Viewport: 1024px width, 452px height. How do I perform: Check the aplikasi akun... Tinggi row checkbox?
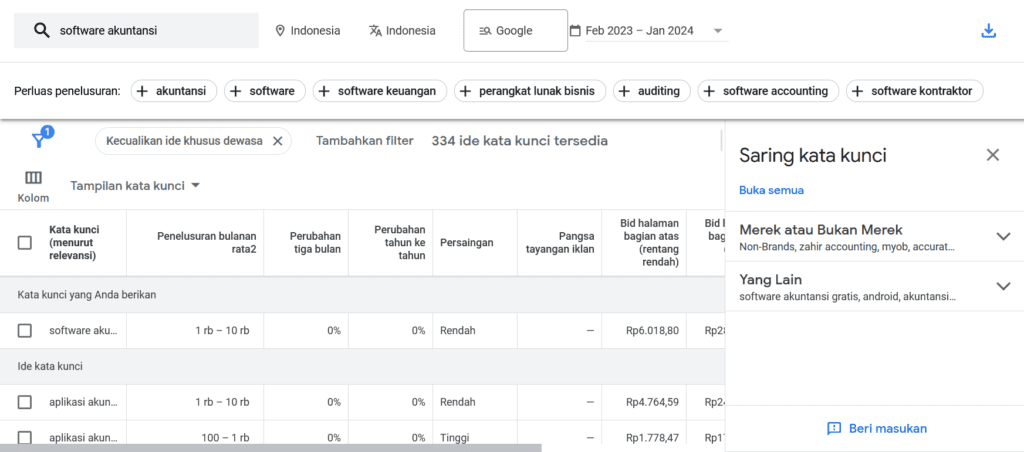coord(25,438)
